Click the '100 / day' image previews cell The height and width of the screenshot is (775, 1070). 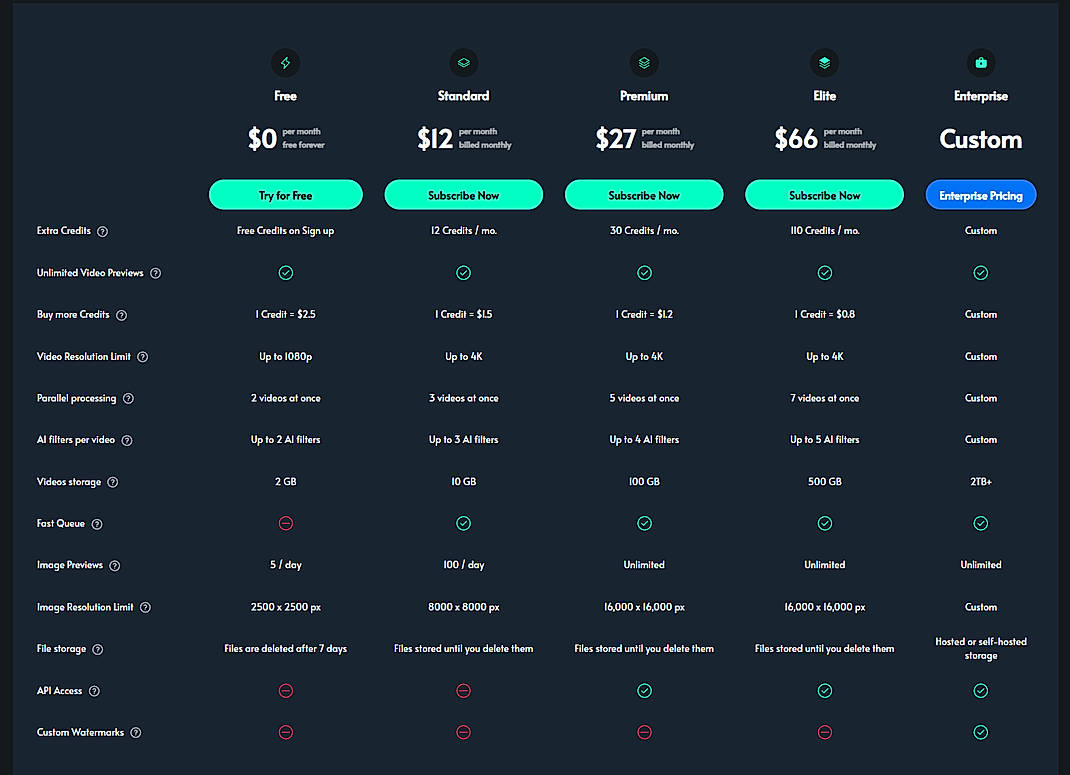point(463,565)
